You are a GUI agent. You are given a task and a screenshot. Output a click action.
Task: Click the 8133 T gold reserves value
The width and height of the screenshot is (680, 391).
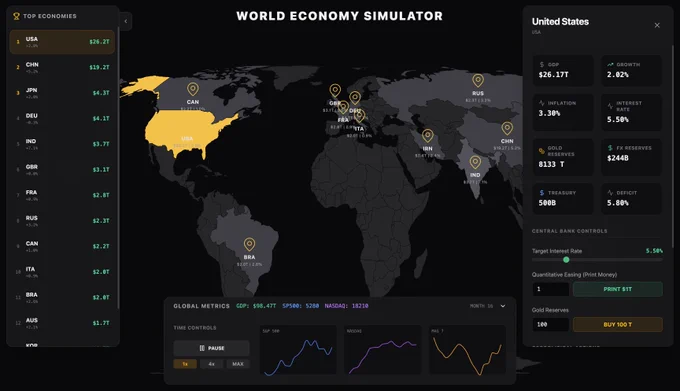point(551,164)
